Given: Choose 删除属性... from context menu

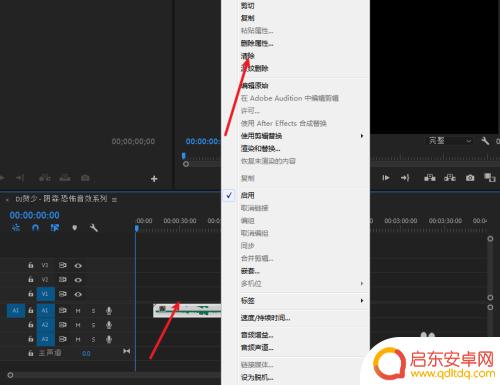Looking at the screenshot, I should (x=257, y=43).
